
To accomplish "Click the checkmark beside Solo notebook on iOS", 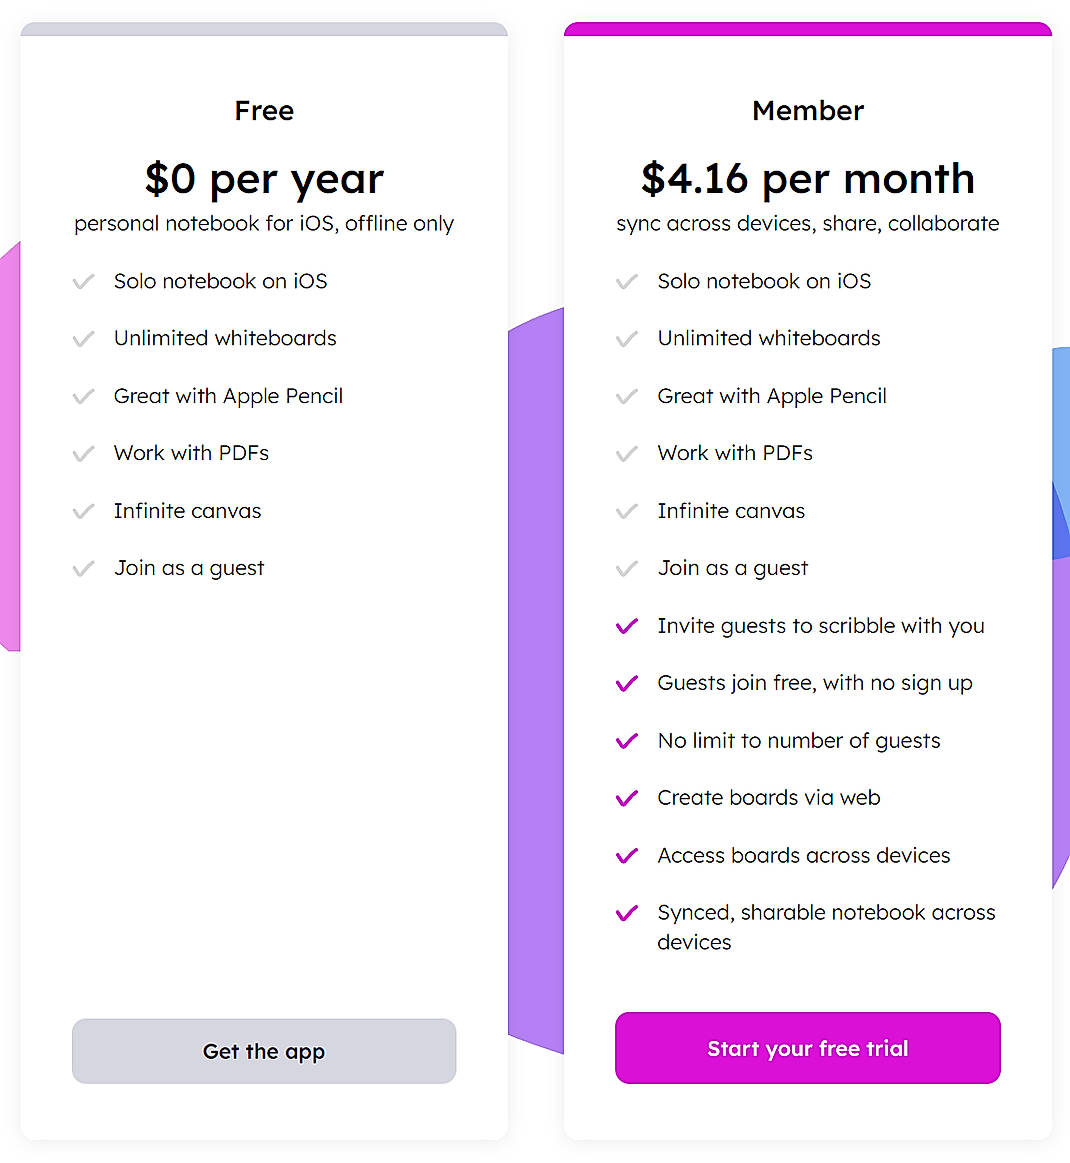I will (x=84, y=282).
